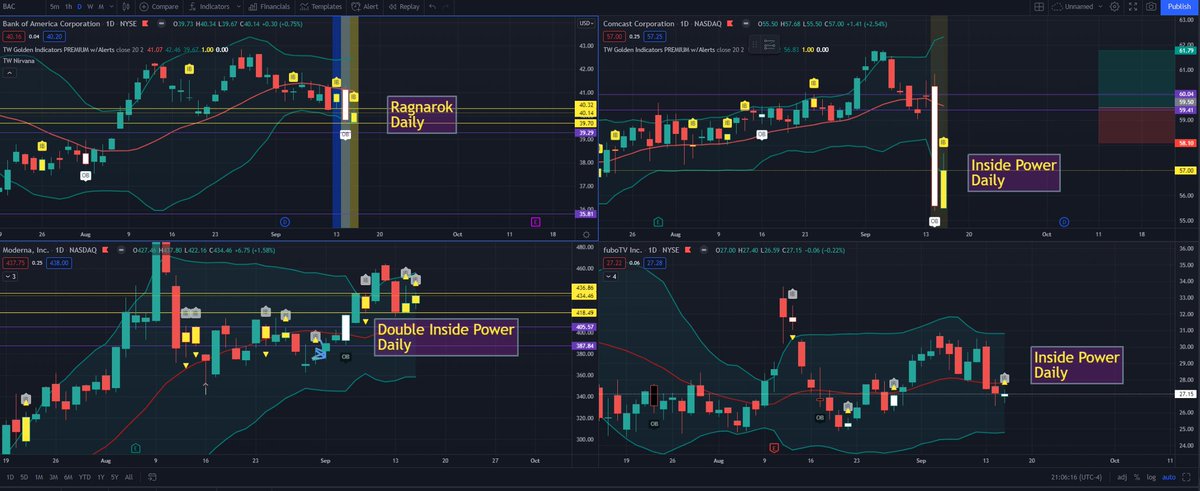
Task: Select the 5D date range
Action: click(x=24, y=477)
